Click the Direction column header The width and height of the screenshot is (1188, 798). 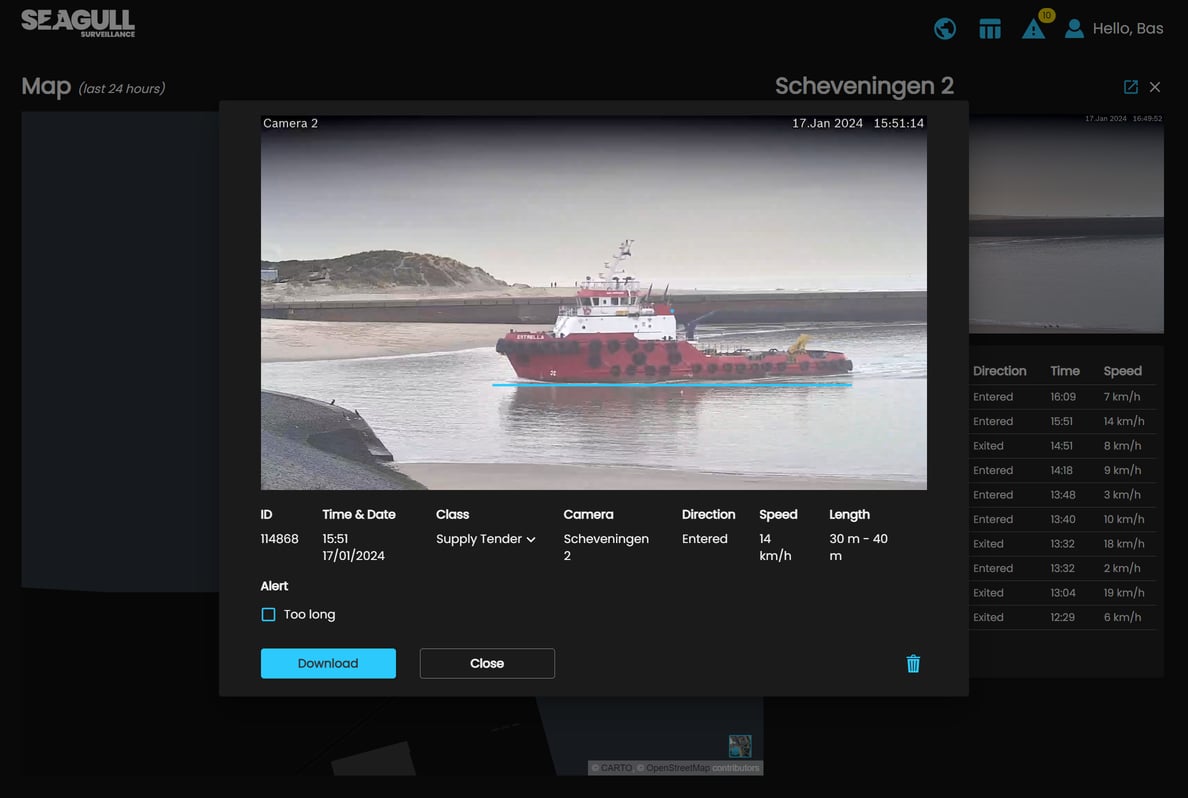coord(999,371)
